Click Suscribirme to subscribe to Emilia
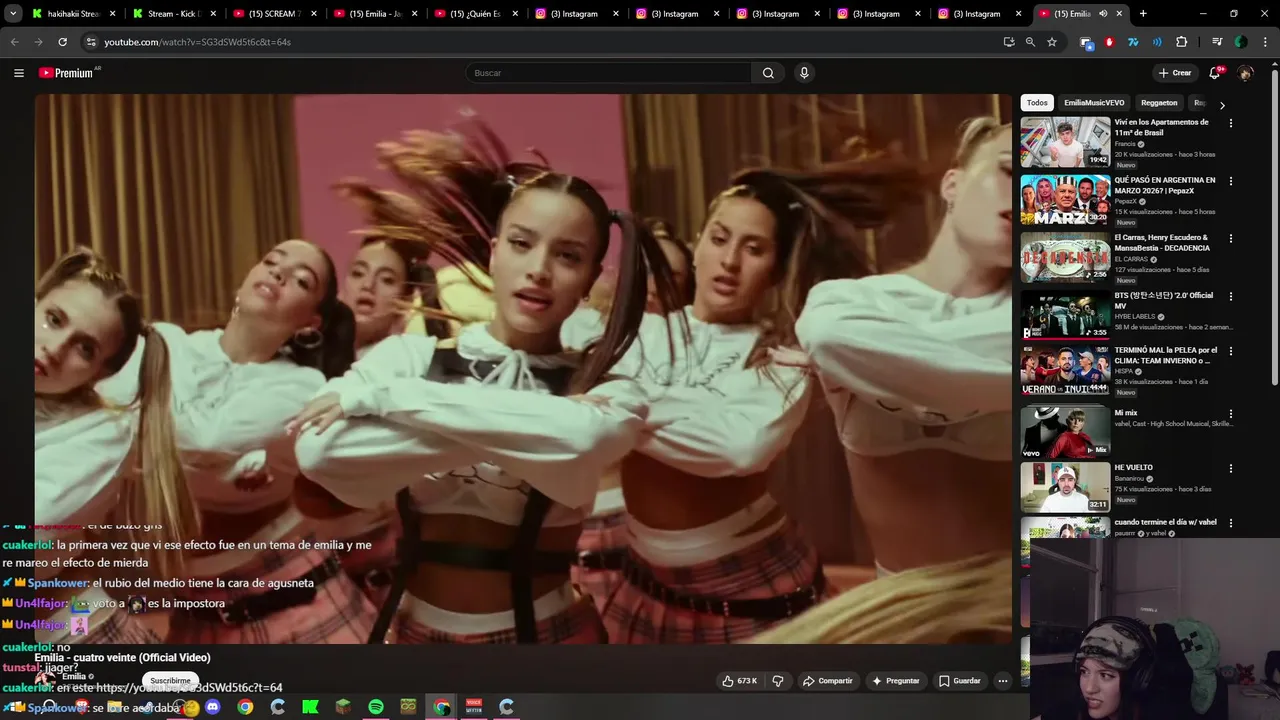 (x=170, y=681)
